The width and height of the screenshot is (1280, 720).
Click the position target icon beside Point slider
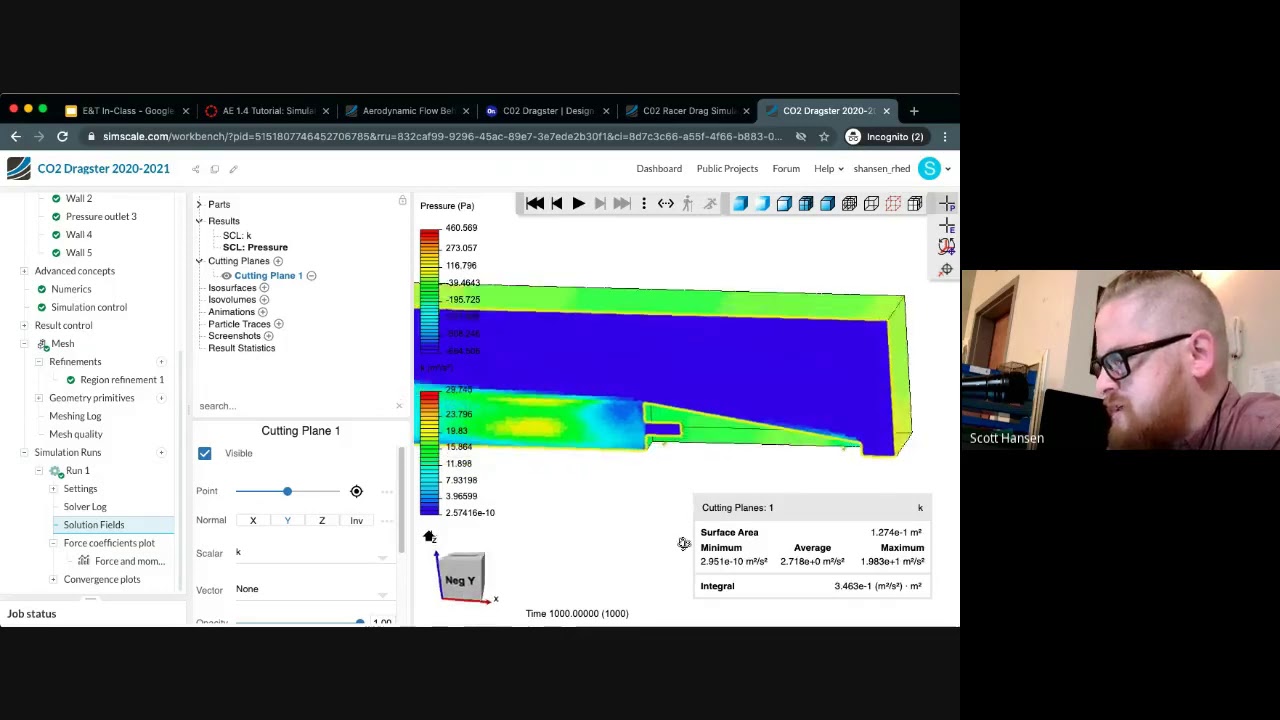356,491
